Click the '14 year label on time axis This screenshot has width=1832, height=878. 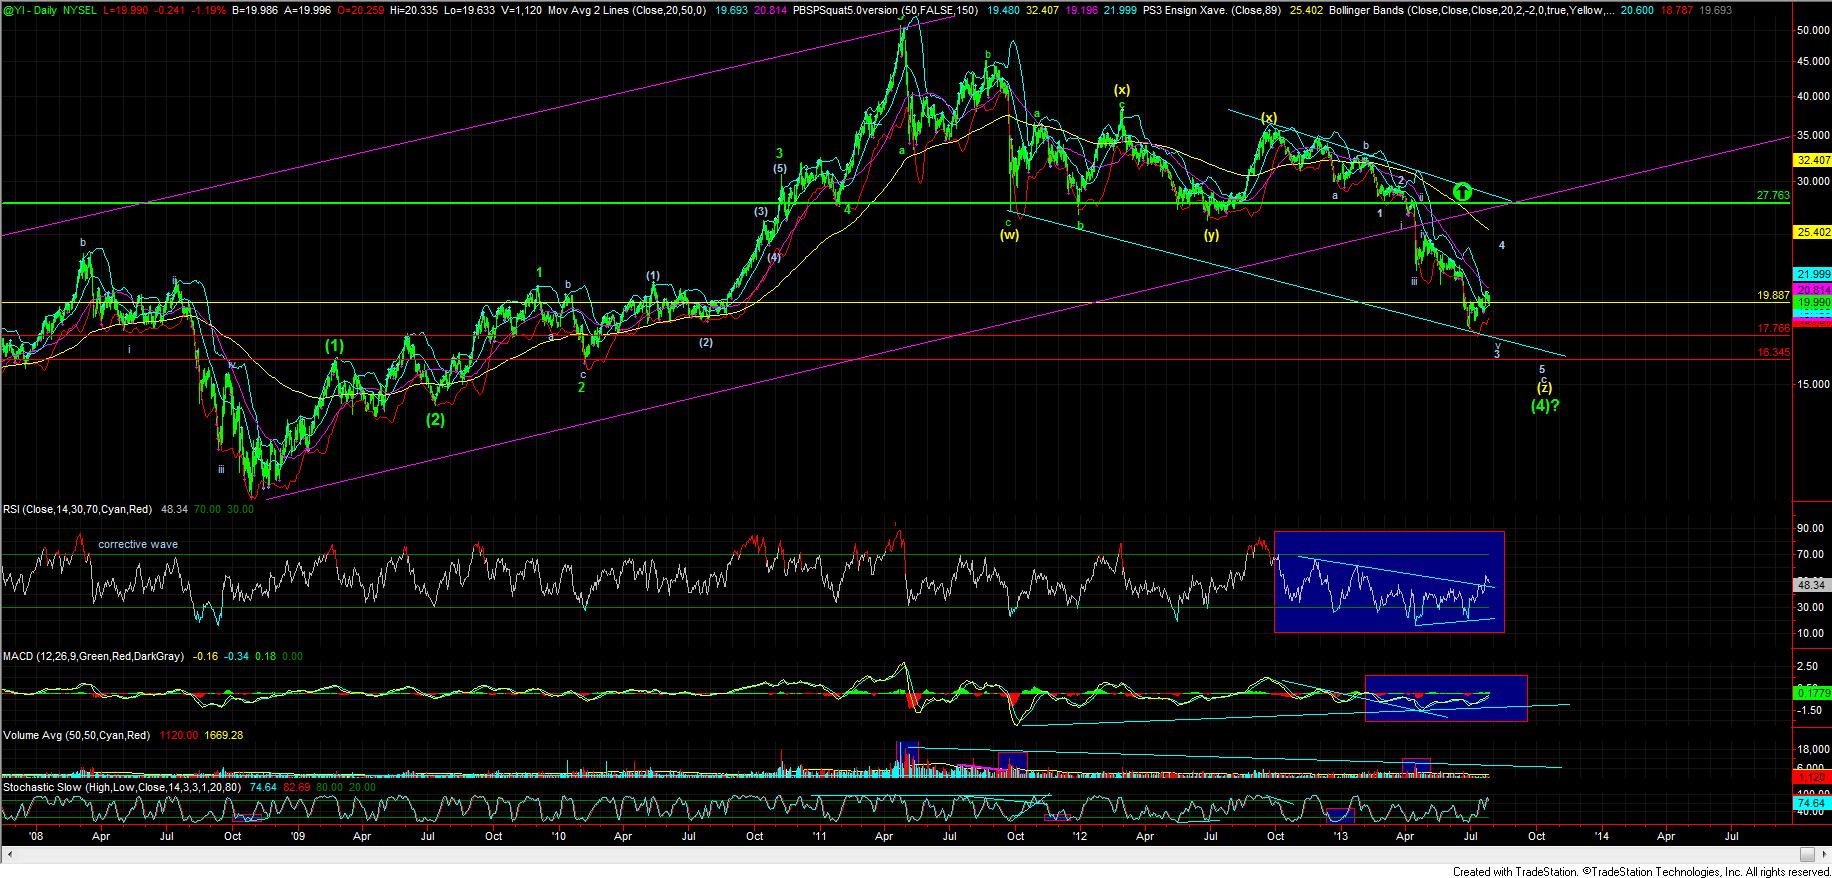click(x=1601, y=835)
